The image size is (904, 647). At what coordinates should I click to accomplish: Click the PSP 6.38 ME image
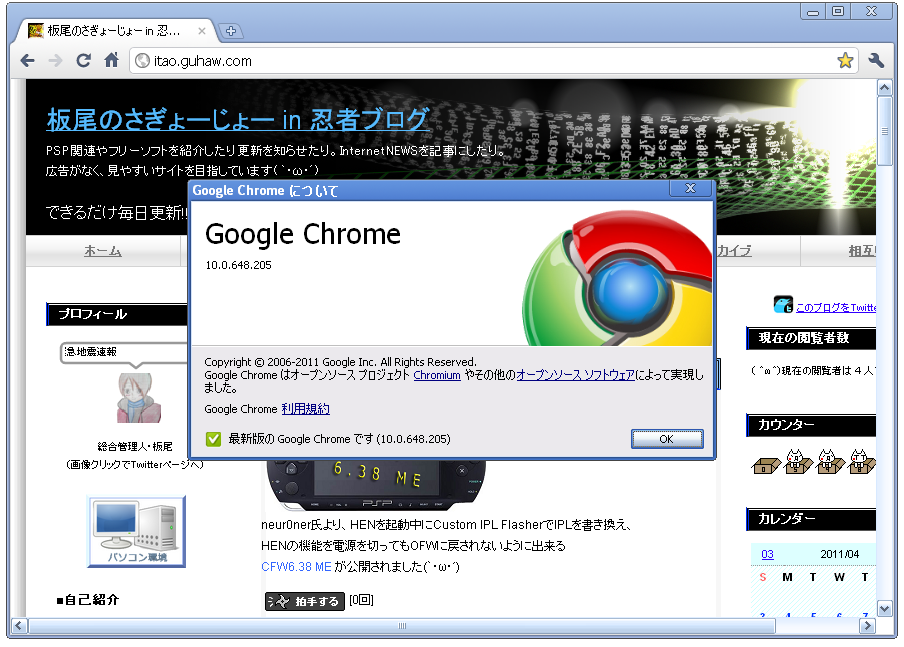click(376, 485)
